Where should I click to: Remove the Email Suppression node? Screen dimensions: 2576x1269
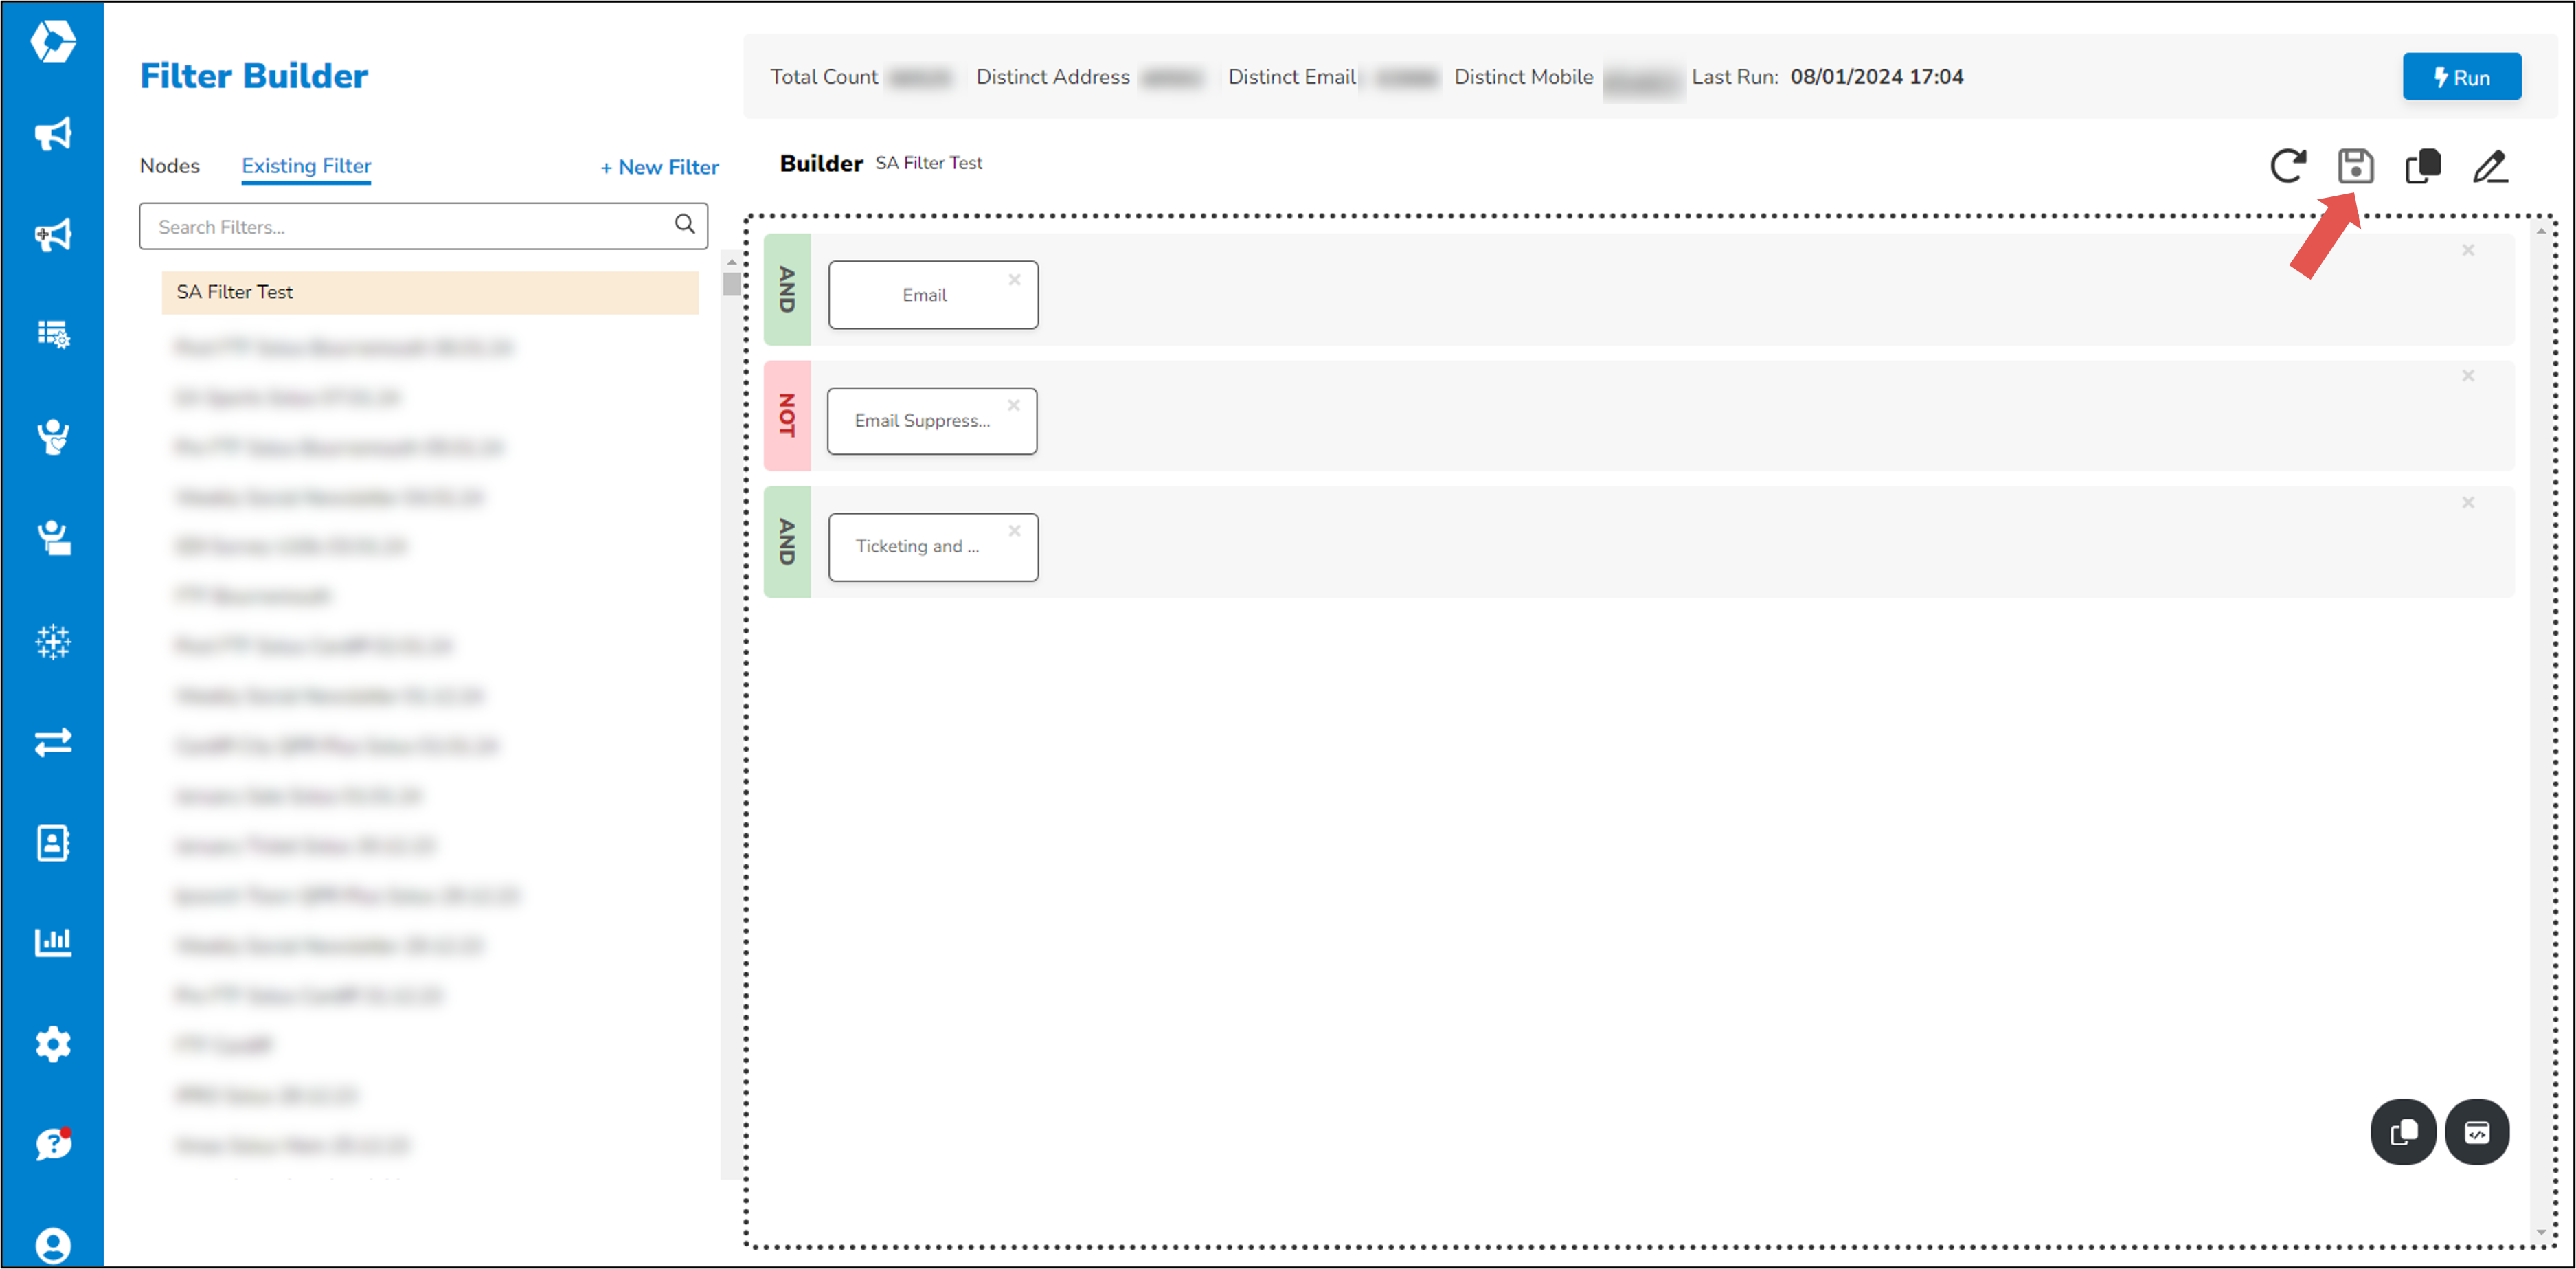[x=1014, y=405]
